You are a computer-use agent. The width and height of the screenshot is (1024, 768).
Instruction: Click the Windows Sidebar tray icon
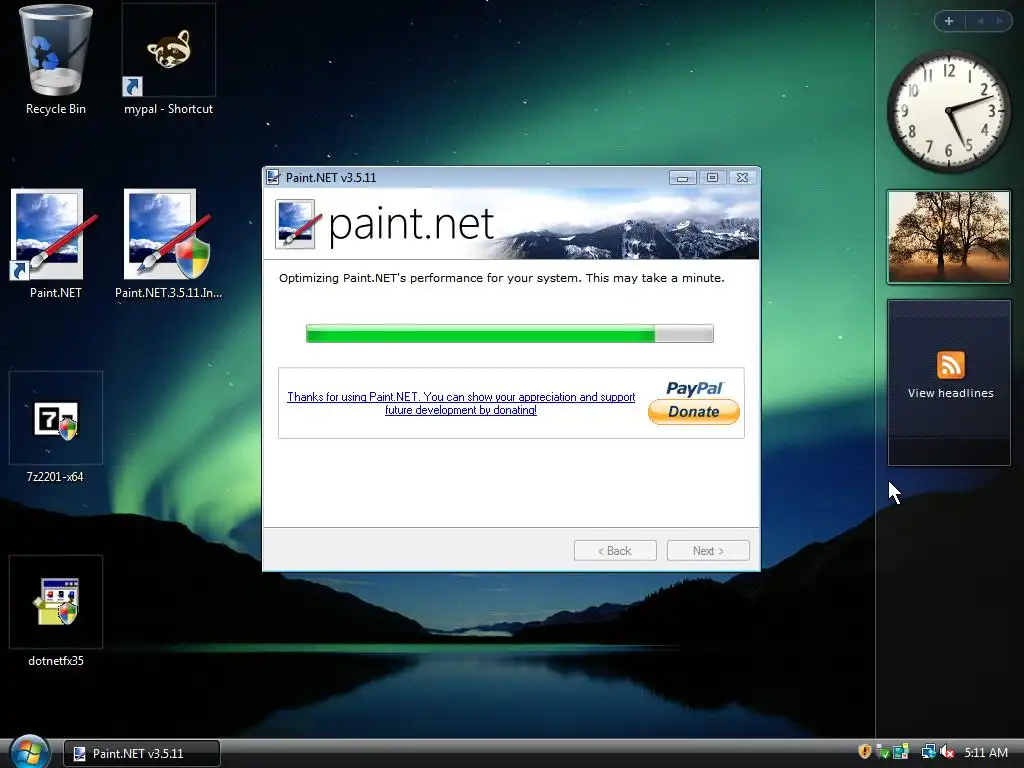(x=901, y=752)
